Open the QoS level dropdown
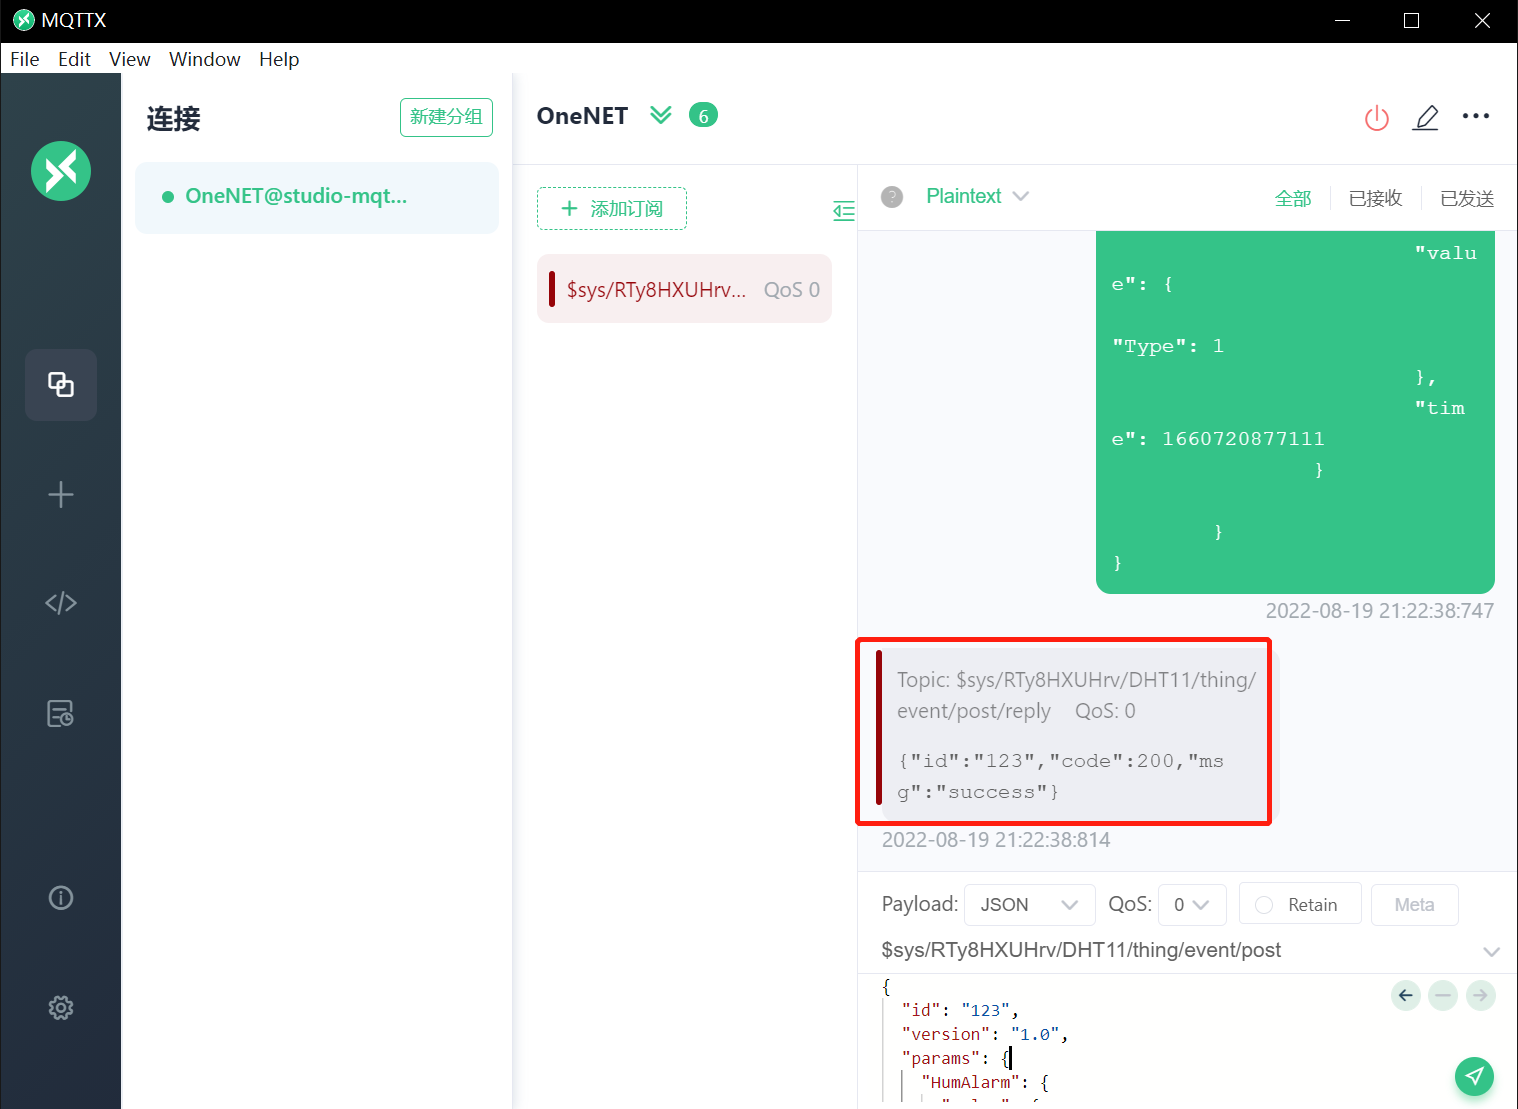 pyautogui.click(x=1192, y=905)
